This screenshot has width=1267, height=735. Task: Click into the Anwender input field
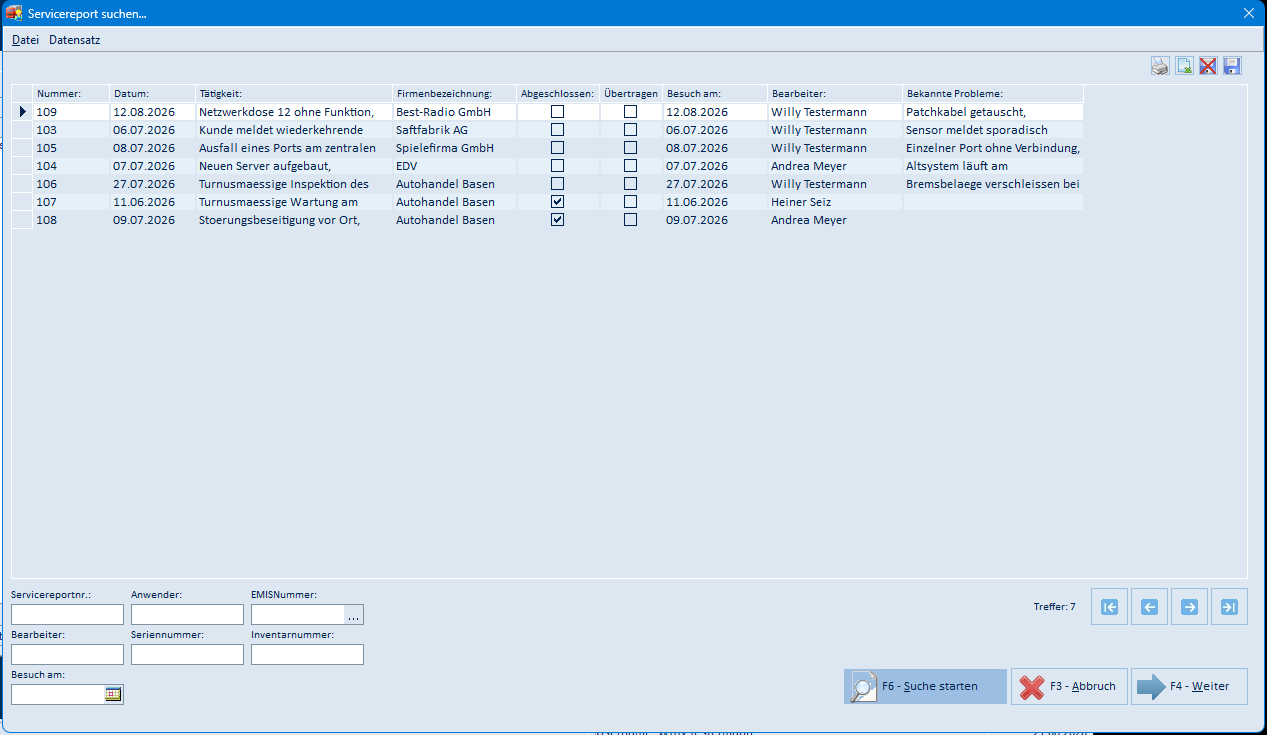[x=187, y=615]
